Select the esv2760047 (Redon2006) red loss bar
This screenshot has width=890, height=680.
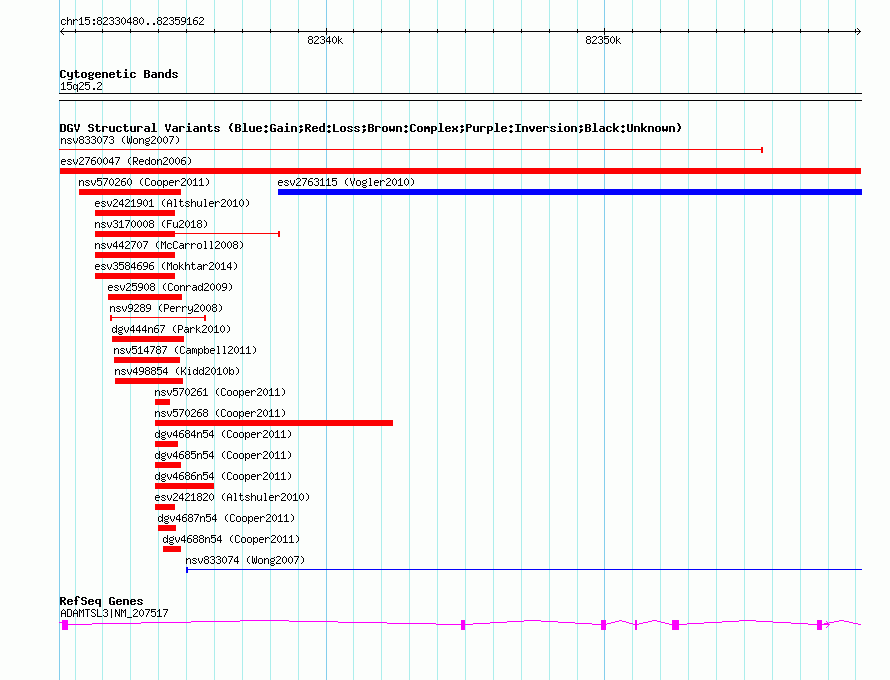[460, 171]
